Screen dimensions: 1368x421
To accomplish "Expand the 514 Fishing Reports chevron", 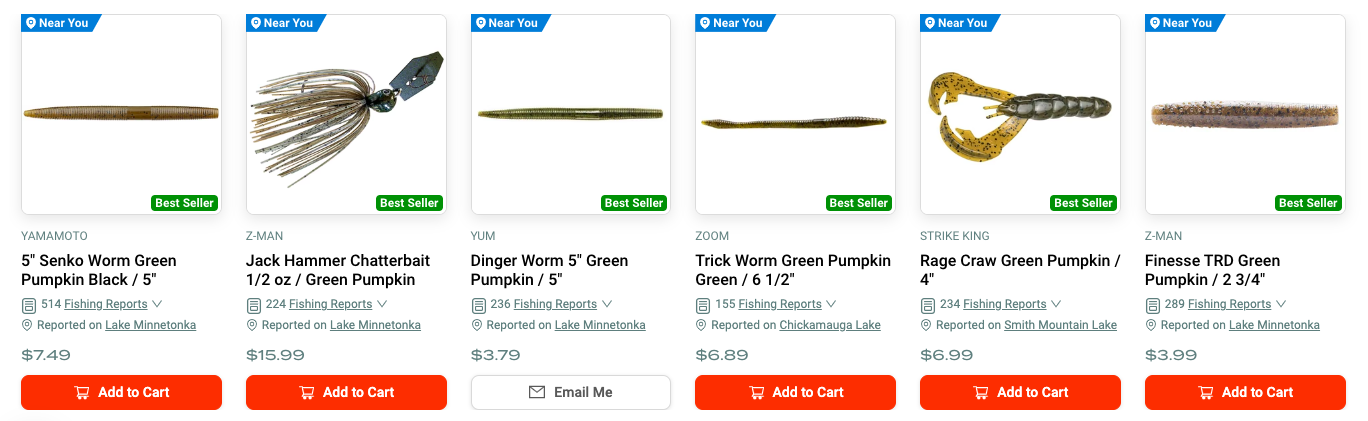I will (x=158, y=304).
